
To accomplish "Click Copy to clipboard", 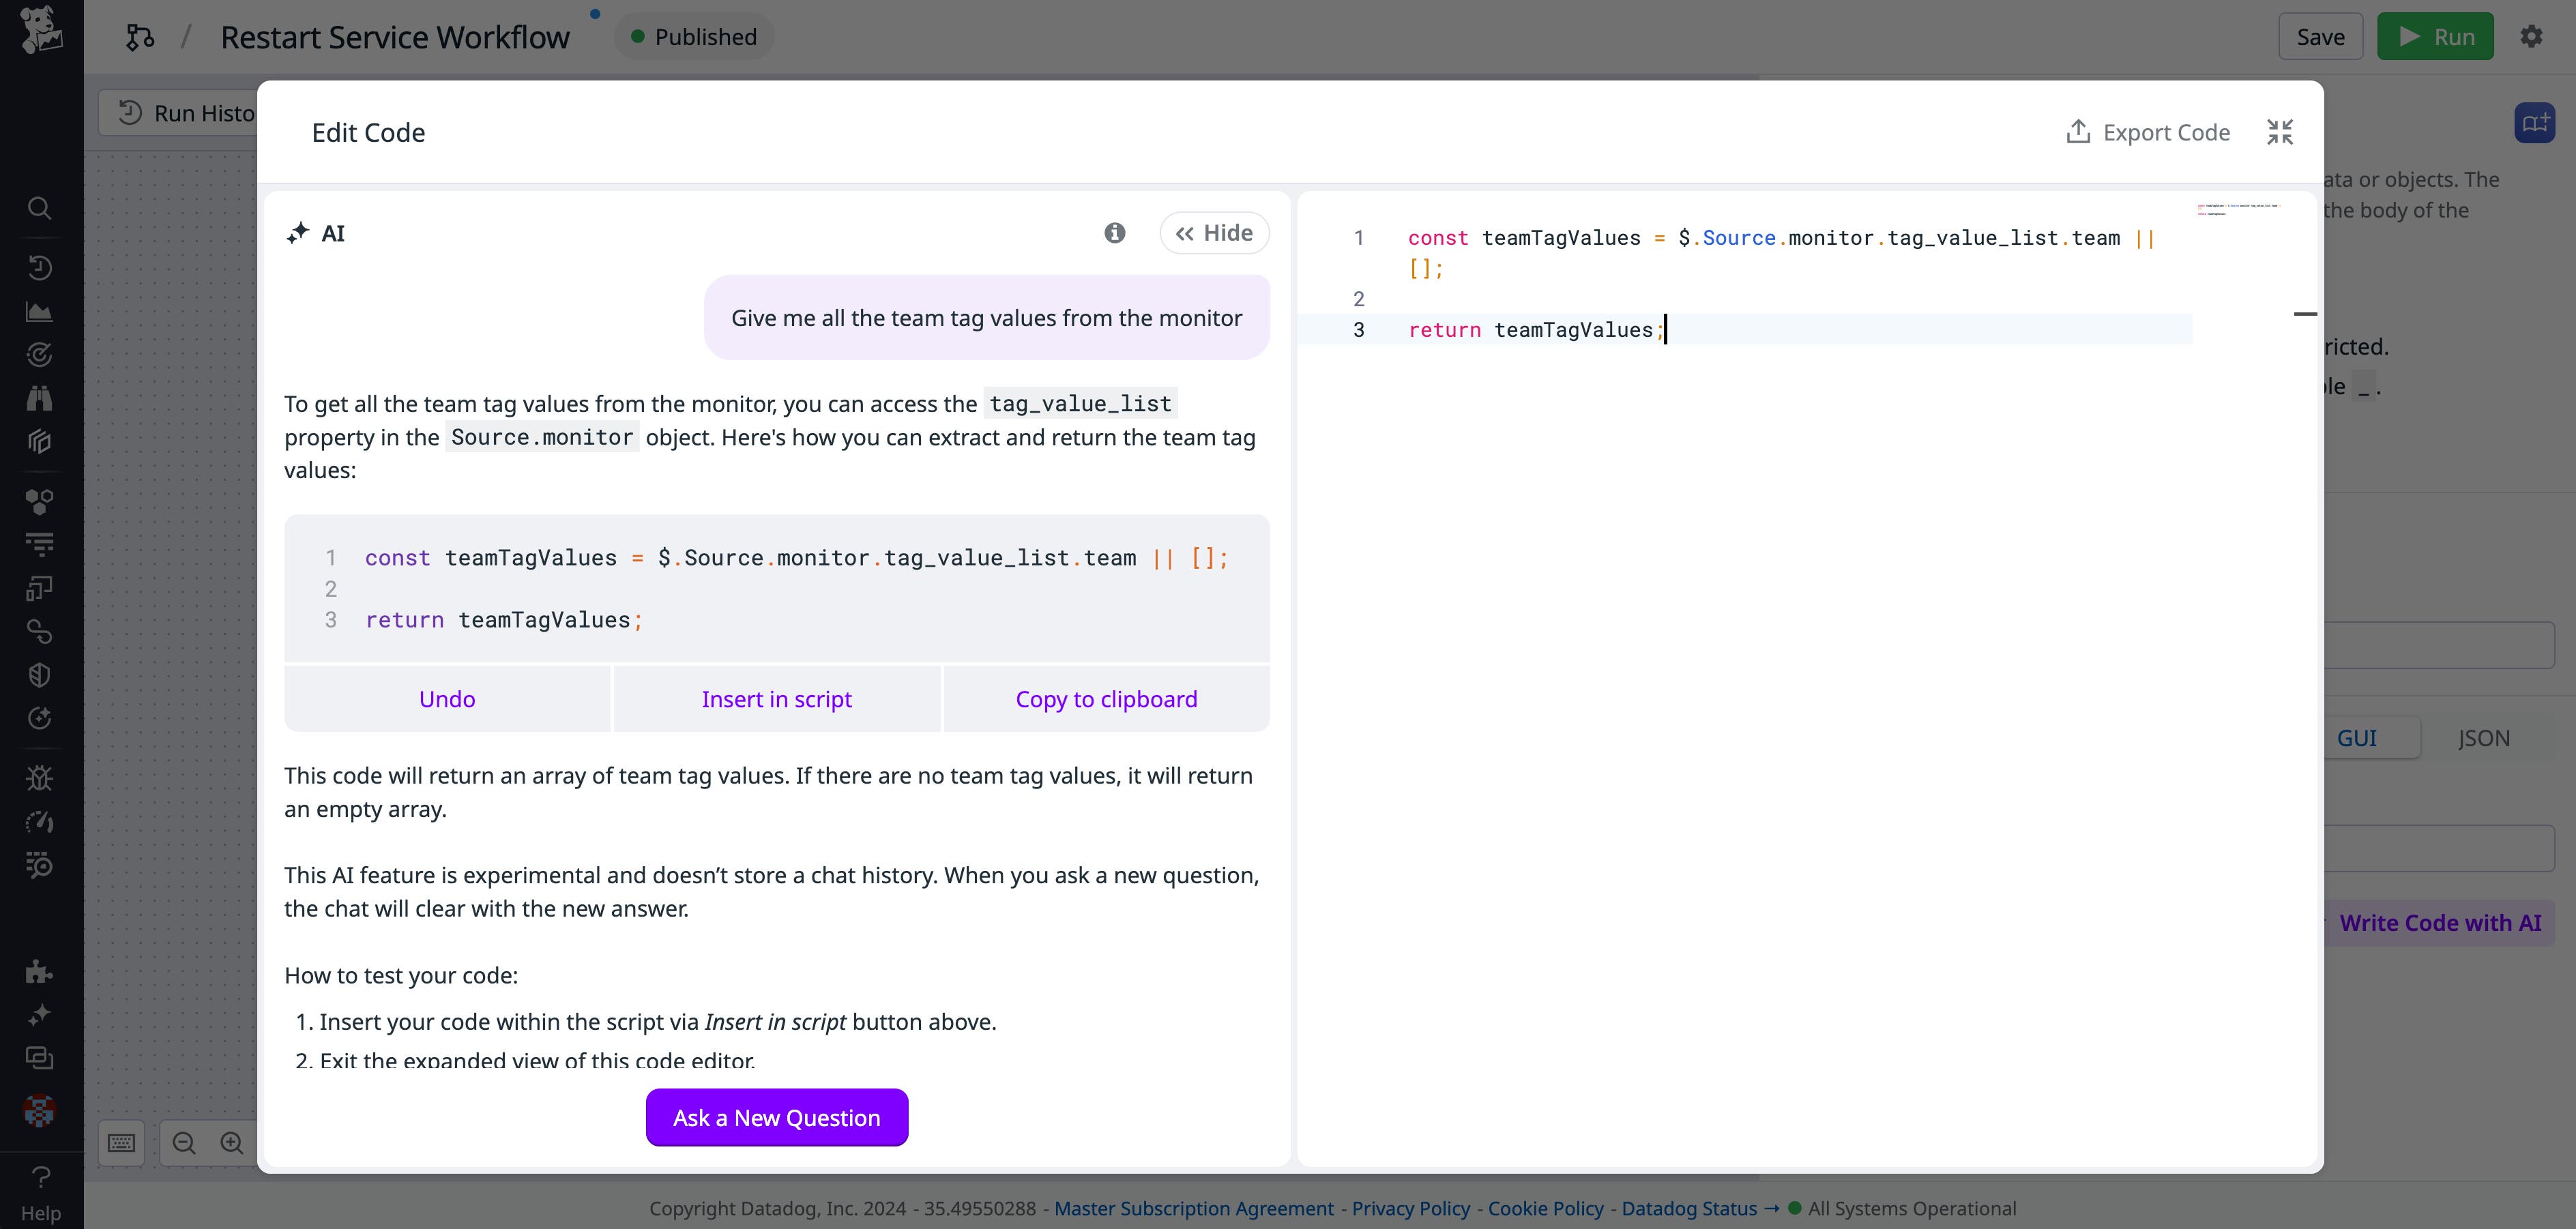I will (1105, 699).
